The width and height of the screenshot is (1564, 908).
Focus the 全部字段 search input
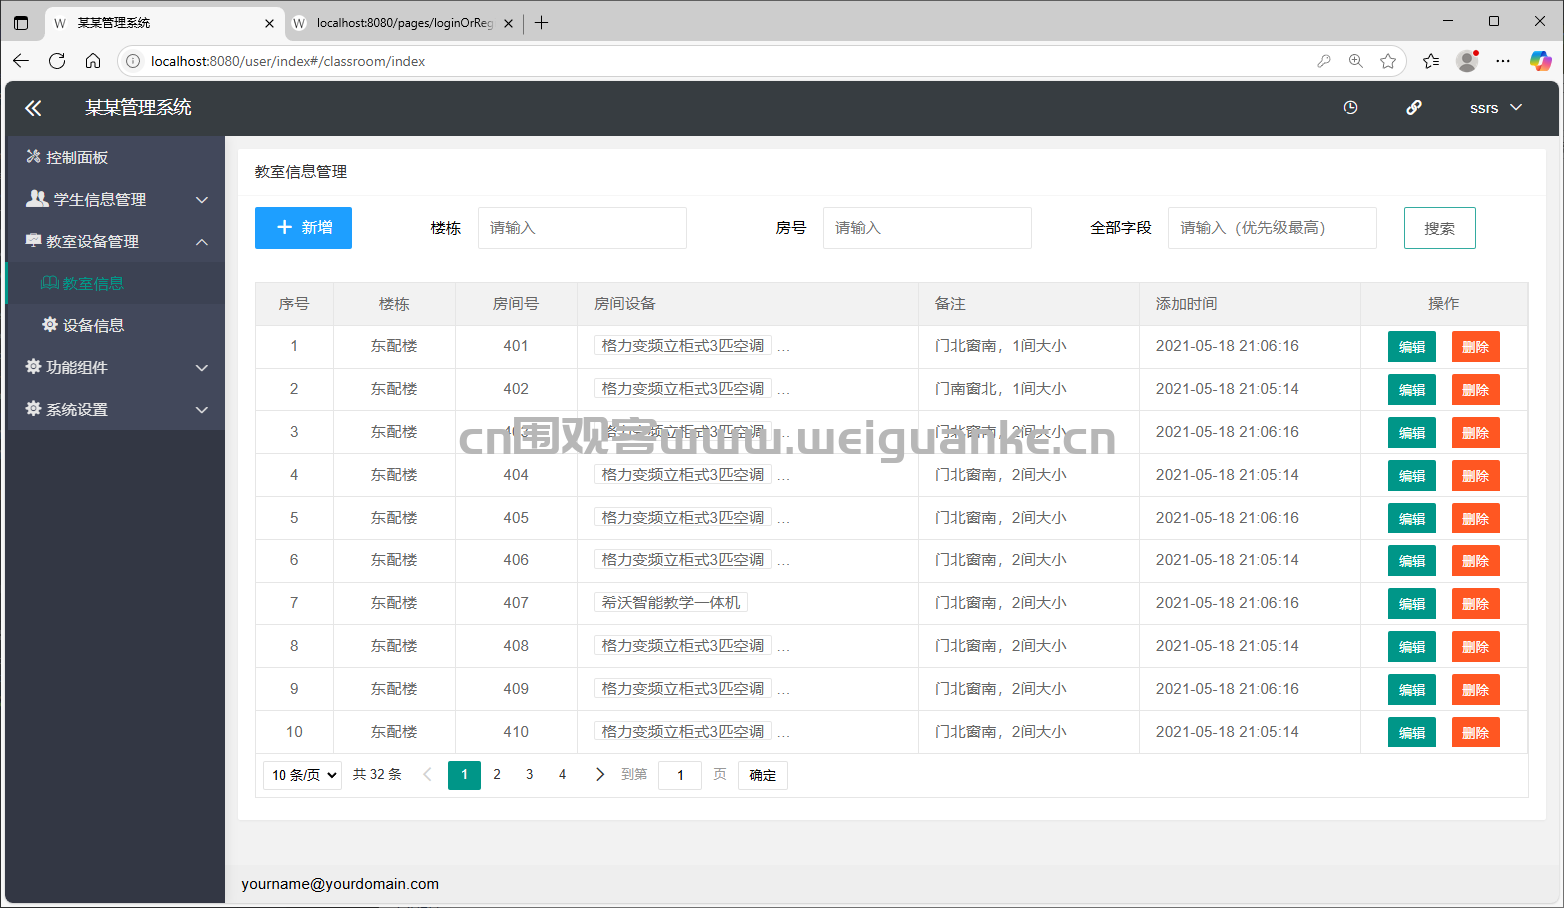1272,228
